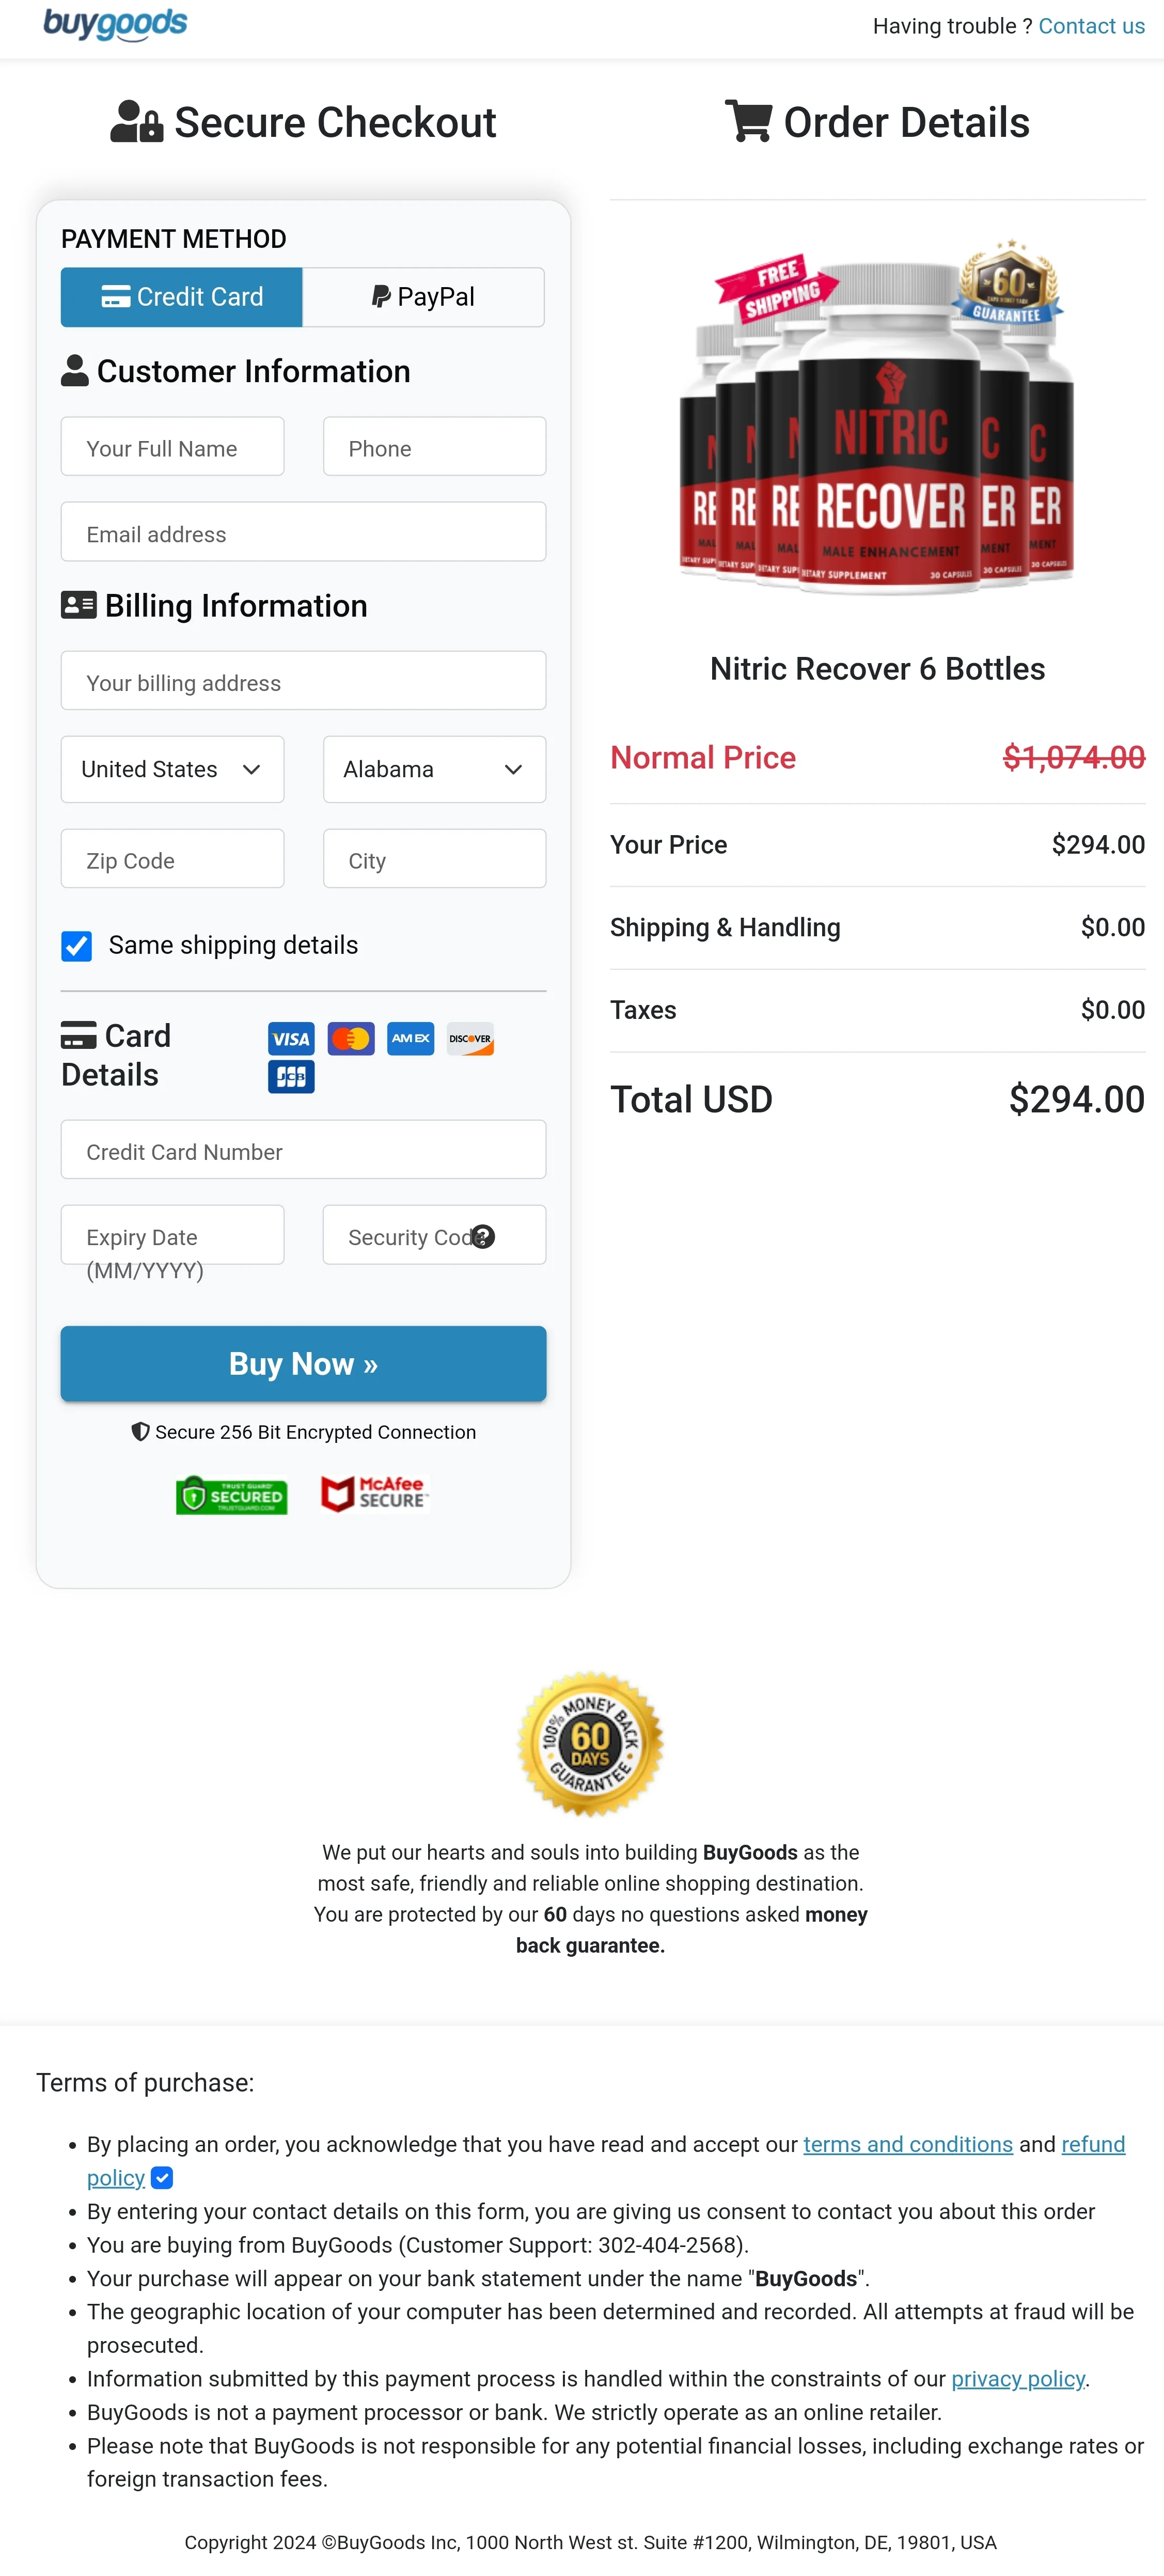Screen dimensions: 1164x2576
Task: Click the Email address field
Action: pos(303,533)
